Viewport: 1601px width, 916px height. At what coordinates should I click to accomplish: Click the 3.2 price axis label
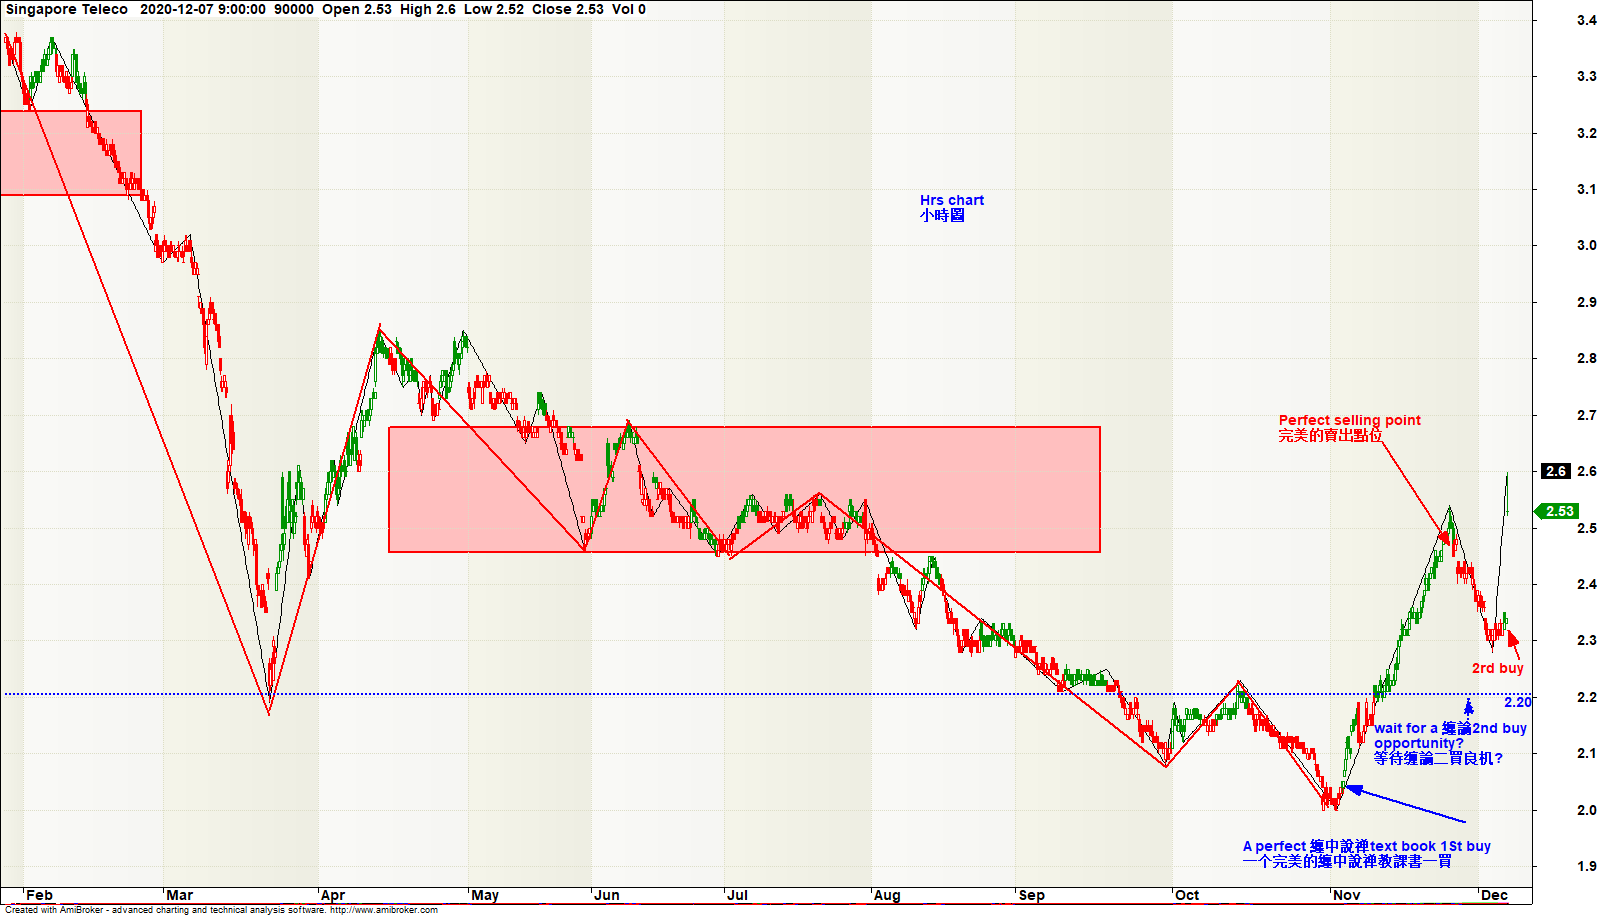[1587, 133]
